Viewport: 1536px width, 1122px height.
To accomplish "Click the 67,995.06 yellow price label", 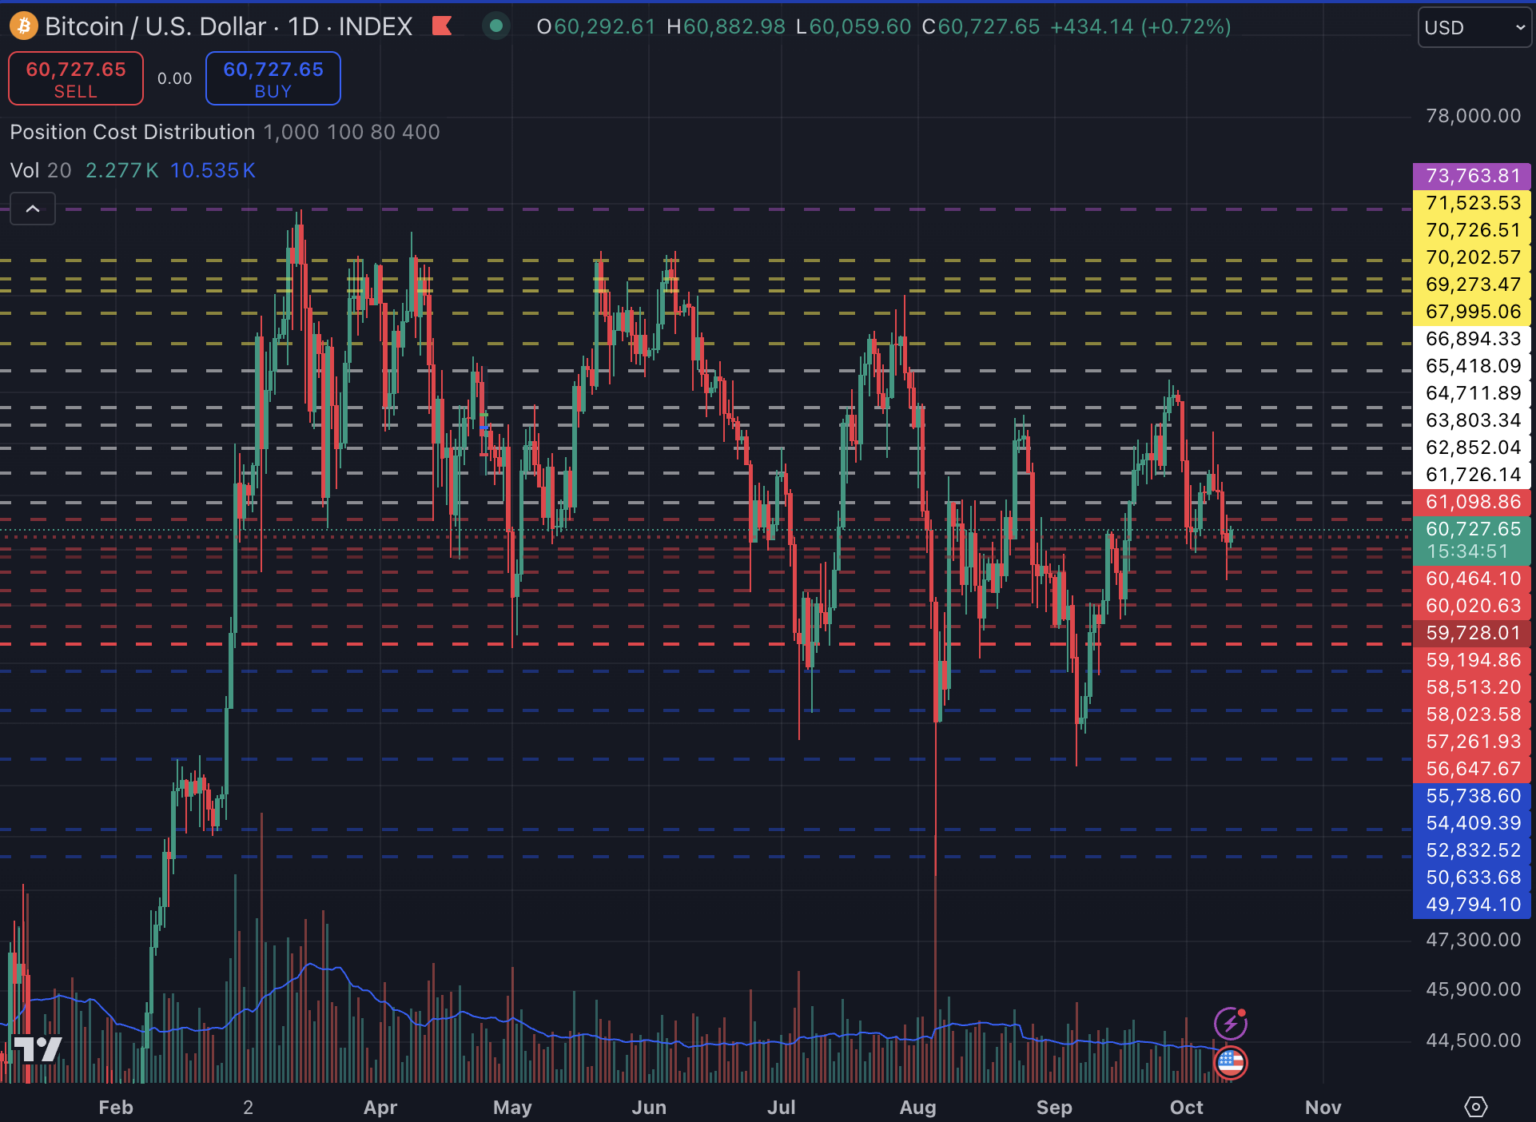I will 1472,312.
